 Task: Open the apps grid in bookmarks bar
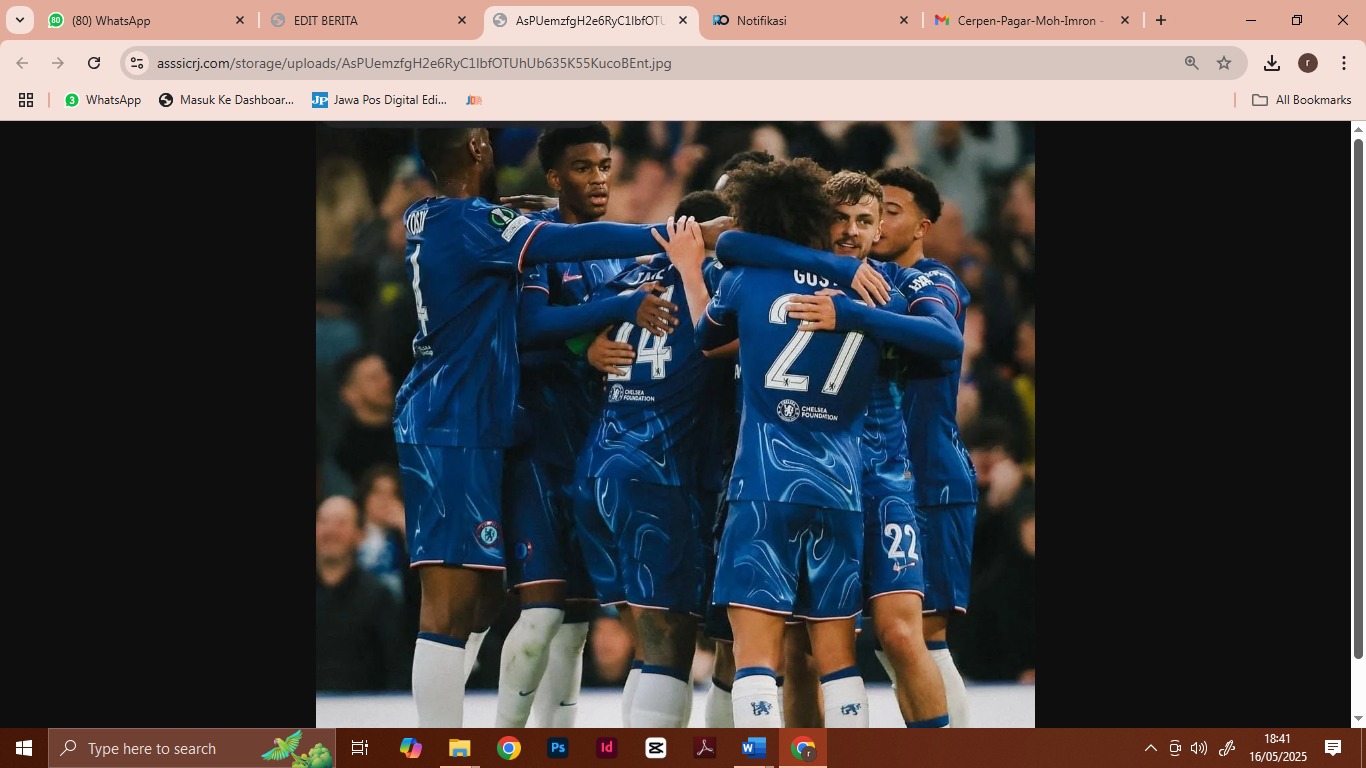[26, 100]
